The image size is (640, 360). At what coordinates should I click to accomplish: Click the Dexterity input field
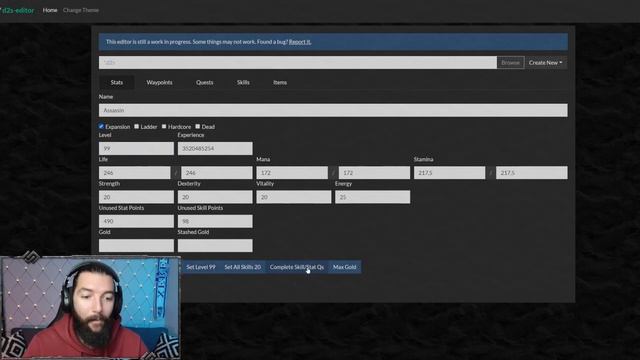[x=215, y=197]
